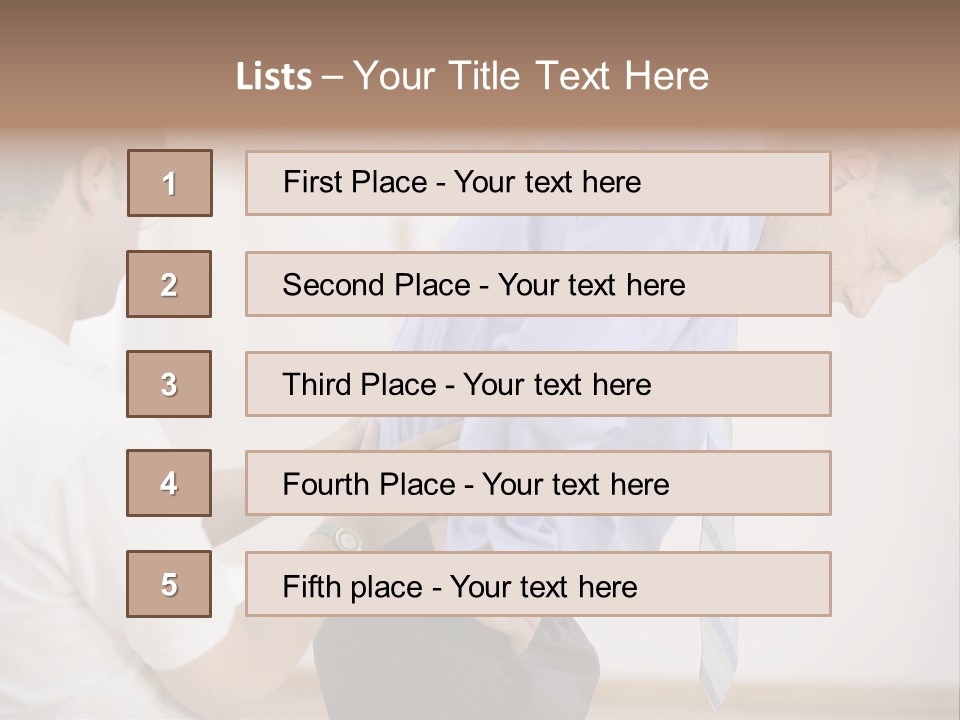Screen dimensions: 960x720
Task: Click the Third Place text box
Action: [x=538, y=384]
